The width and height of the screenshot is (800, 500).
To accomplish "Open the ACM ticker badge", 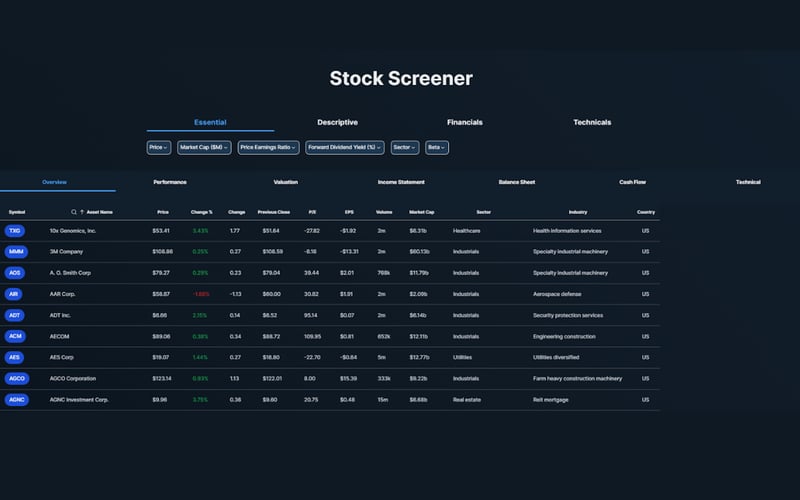I will (15, 336).
